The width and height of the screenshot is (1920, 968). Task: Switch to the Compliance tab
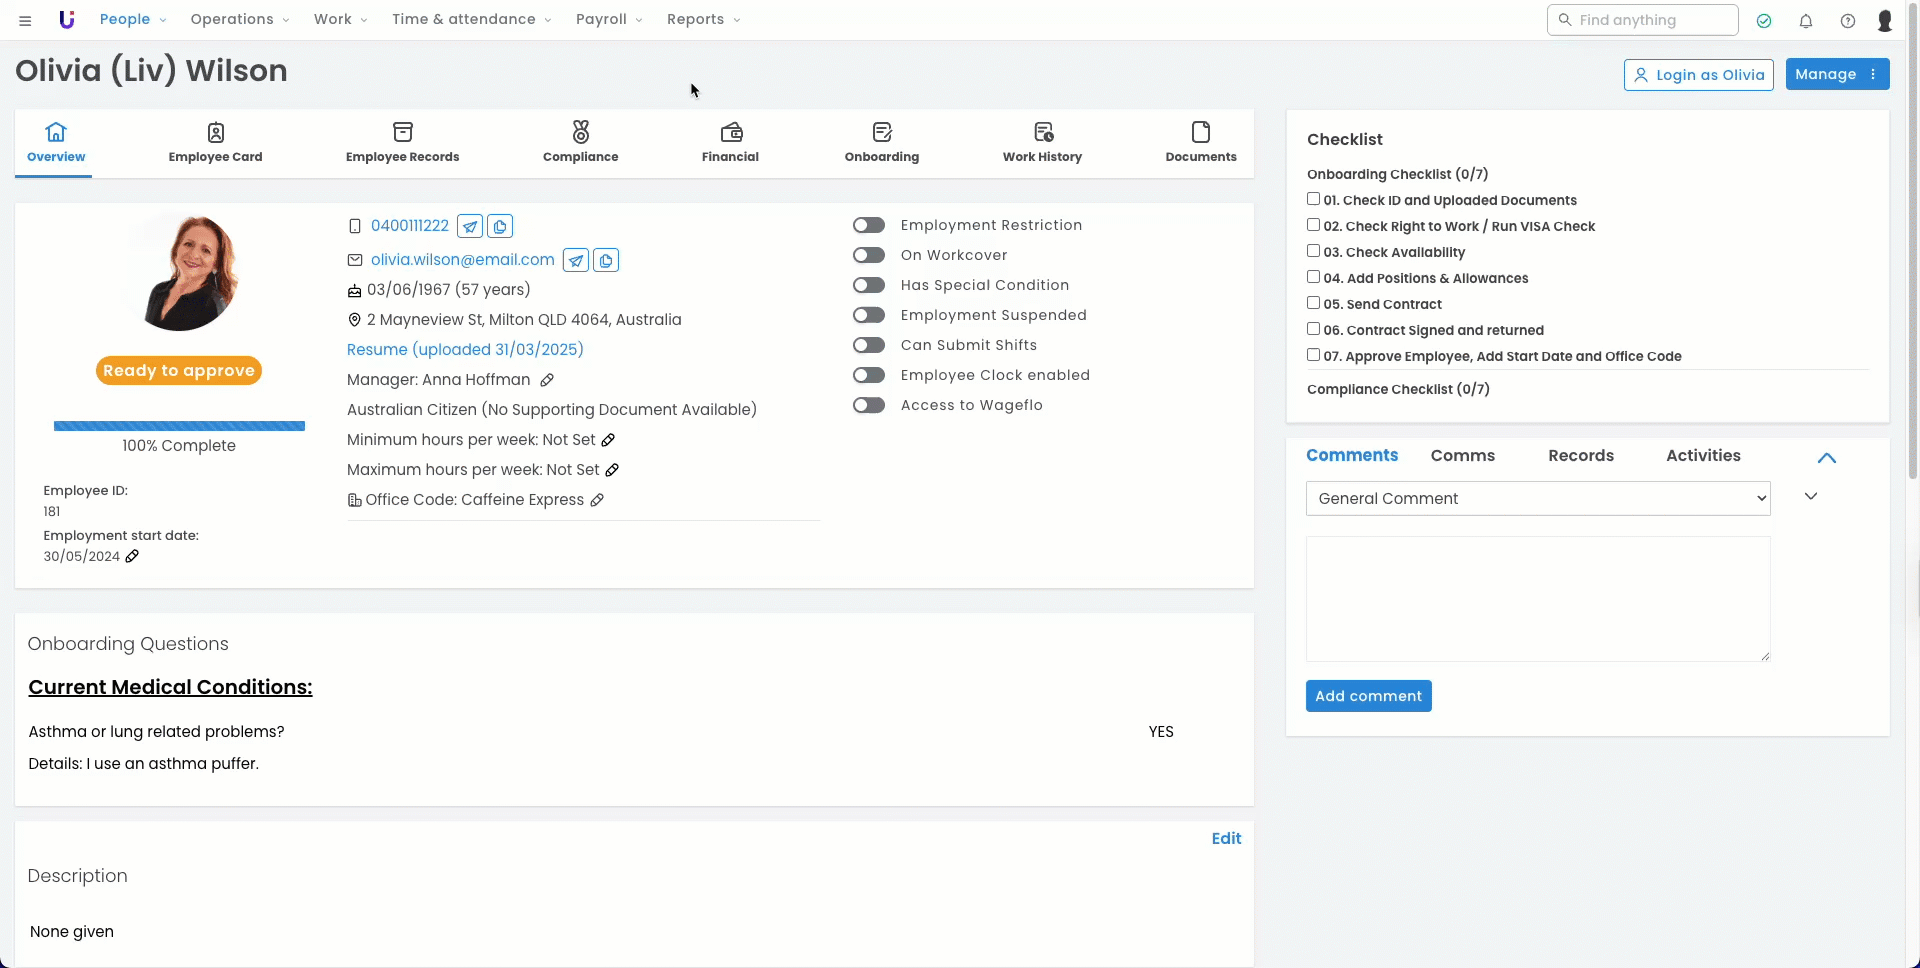[x=580, y=142]
